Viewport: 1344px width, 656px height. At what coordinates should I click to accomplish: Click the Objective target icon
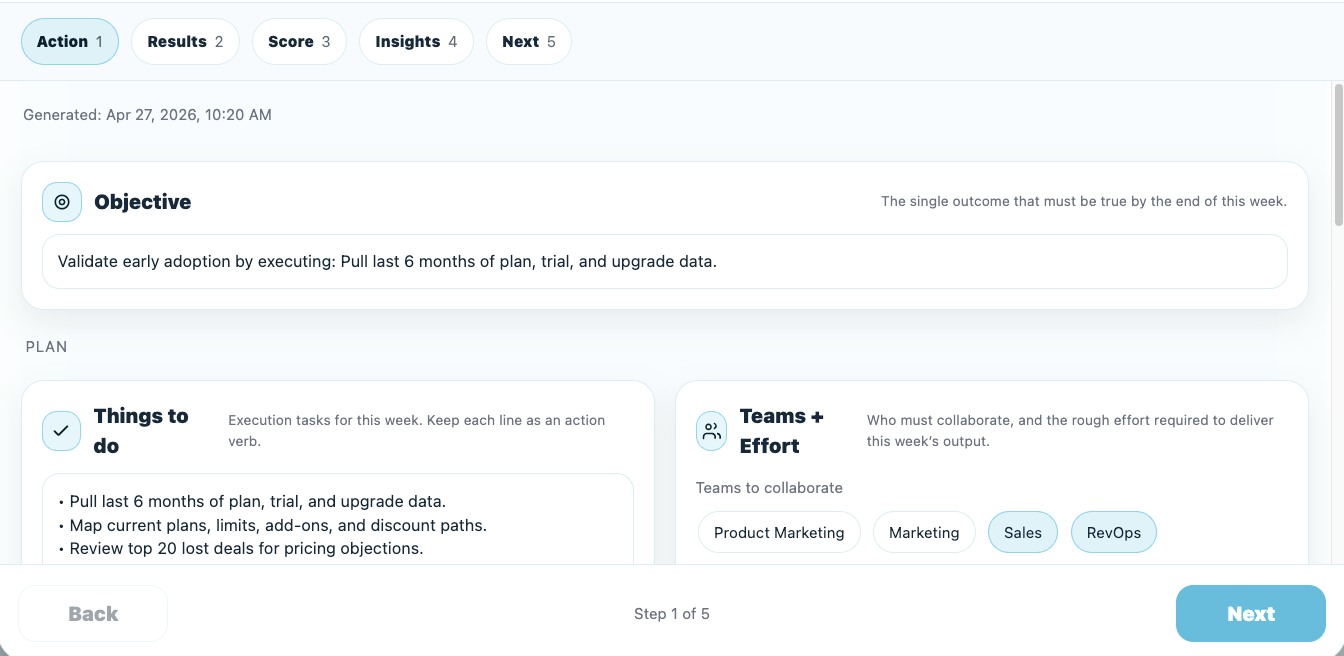[x=62, y=202]
